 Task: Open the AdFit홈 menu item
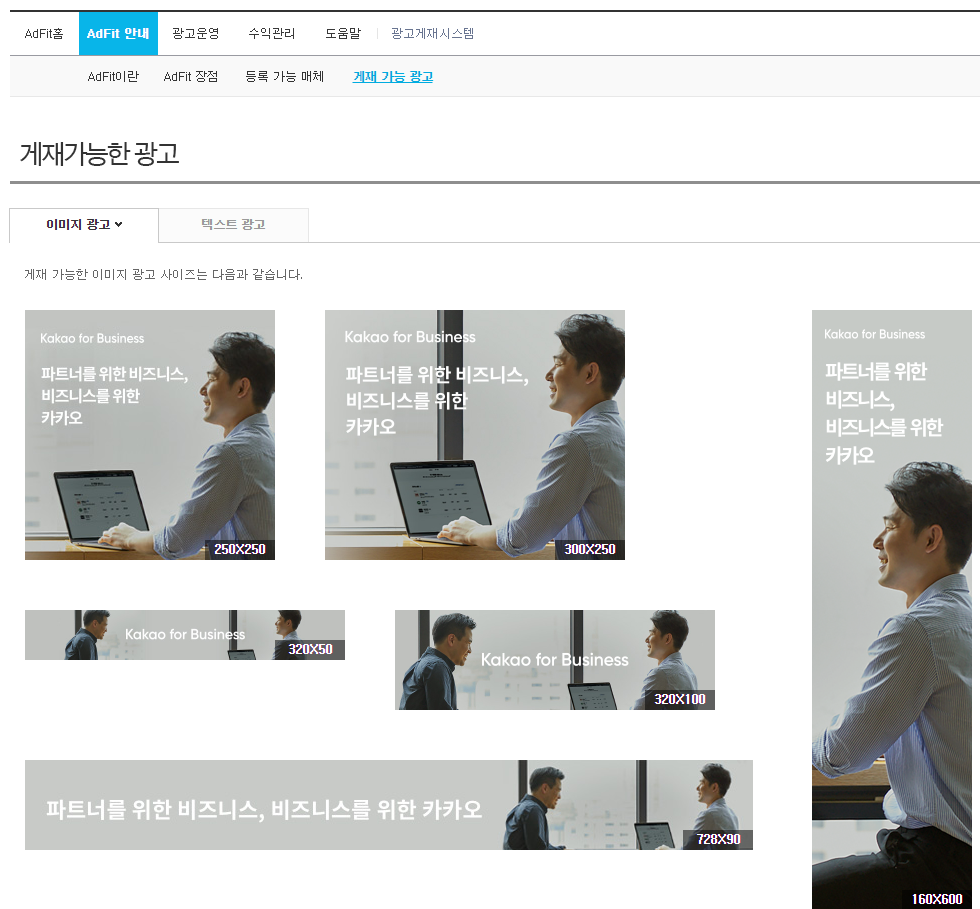click(44, 34)
